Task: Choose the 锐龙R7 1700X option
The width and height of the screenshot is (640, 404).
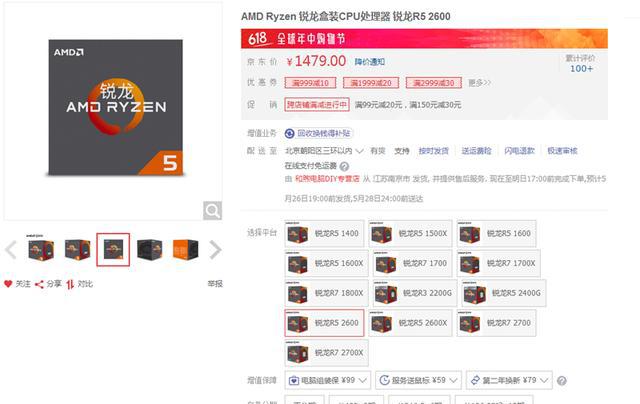Action: 499,263
